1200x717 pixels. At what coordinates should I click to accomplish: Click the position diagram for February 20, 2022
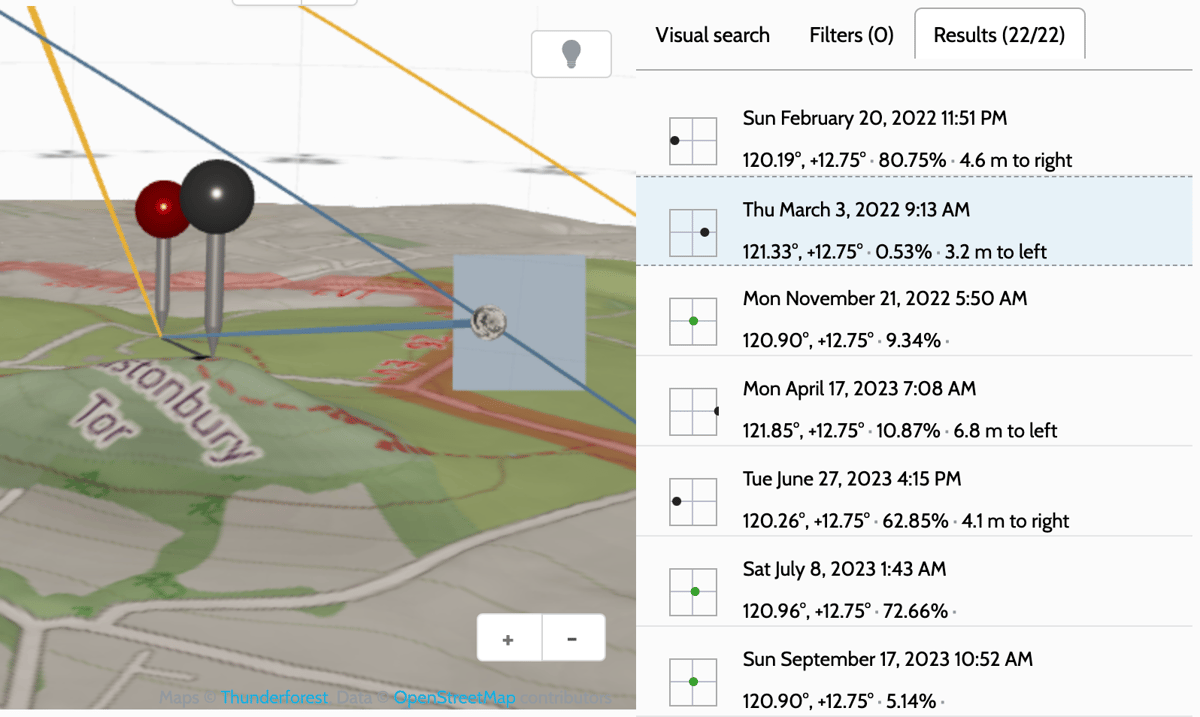(x=693, y=140)
